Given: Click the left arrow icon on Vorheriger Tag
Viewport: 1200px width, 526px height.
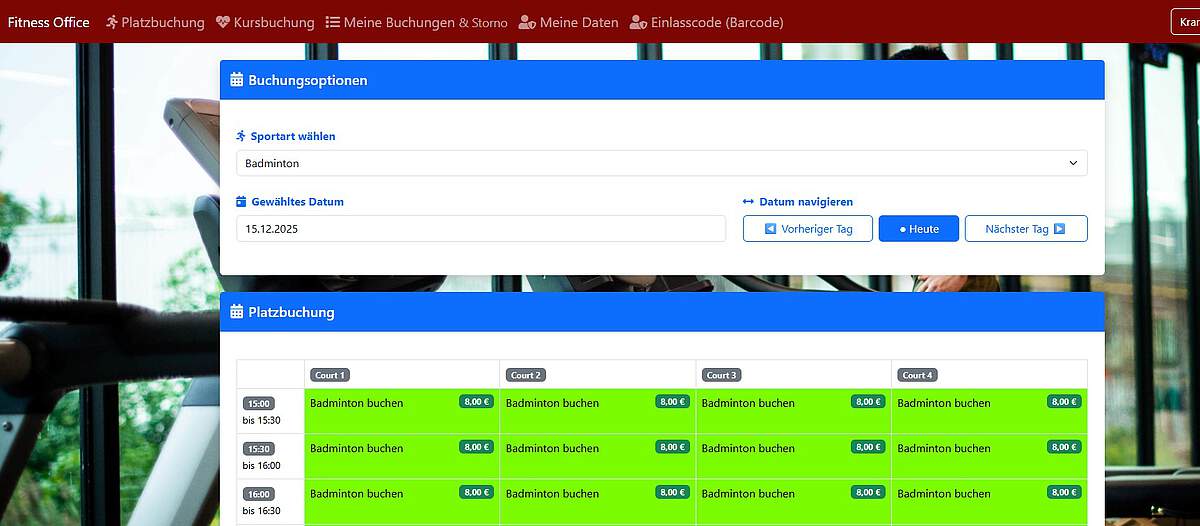Looking at the screenshot, I should coord(770,229).
